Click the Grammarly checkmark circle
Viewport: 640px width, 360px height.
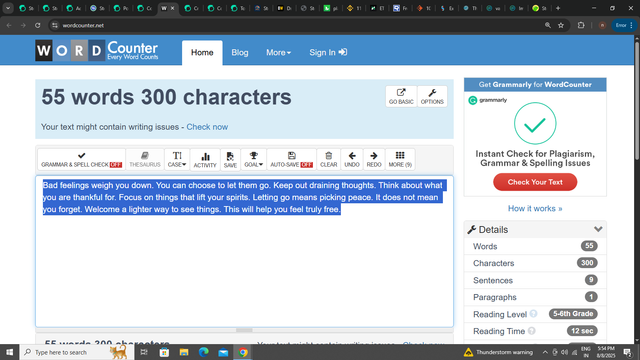pos(535,123)
